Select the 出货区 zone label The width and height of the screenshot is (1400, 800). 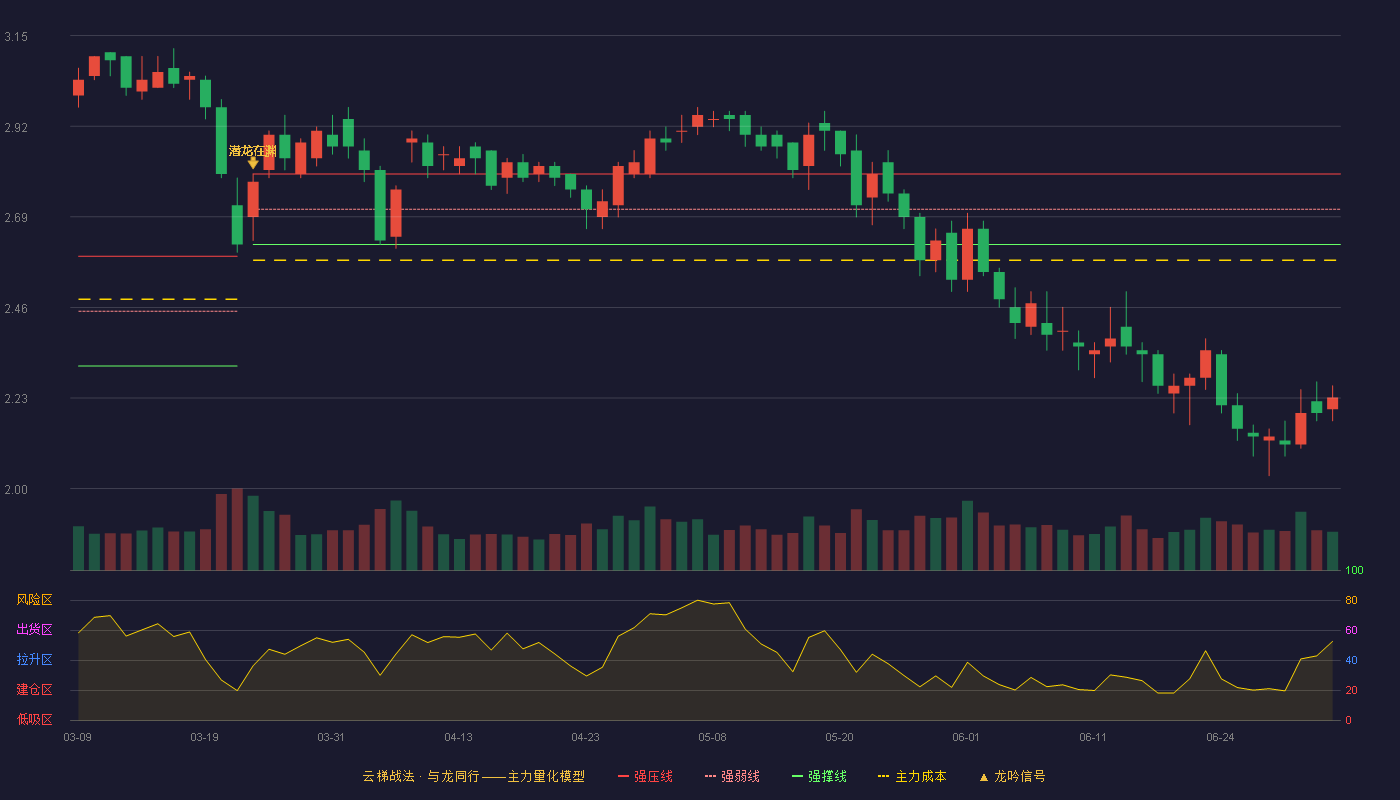point(34,630)
